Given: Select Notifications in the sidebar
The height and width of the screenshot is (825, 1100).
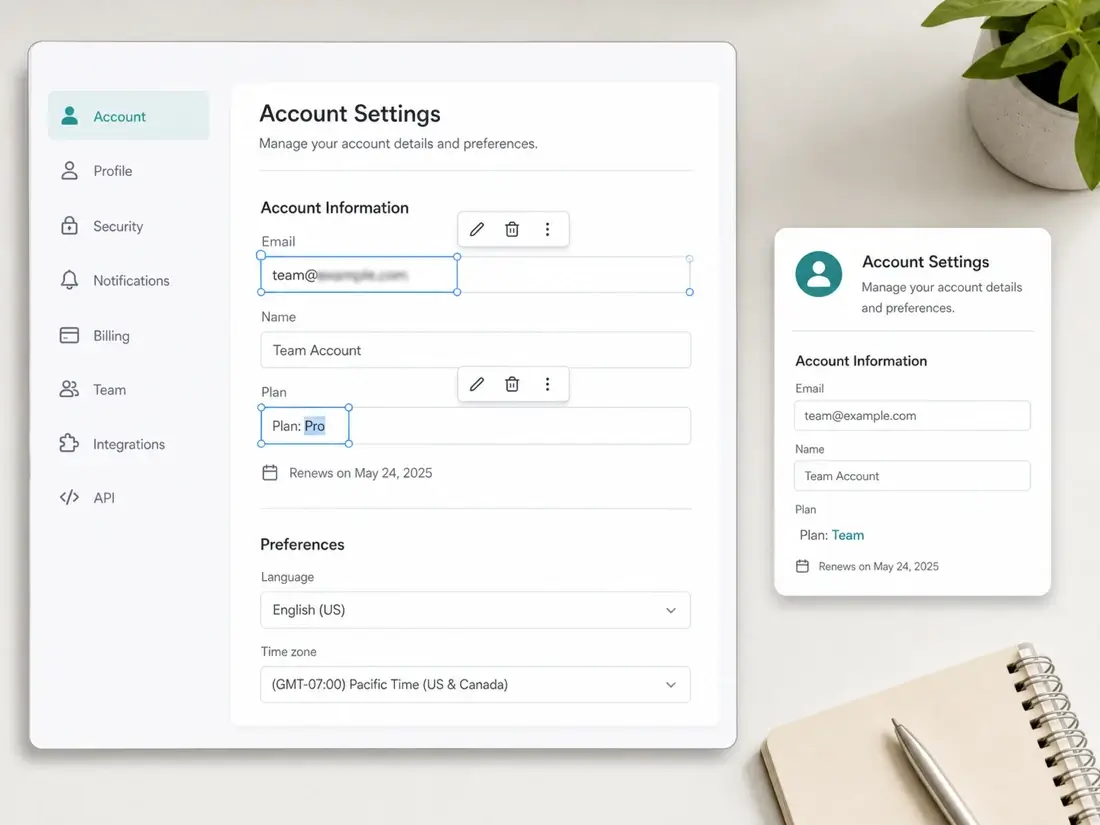Looking at the screenshot, I should click(x=128, y=281).
